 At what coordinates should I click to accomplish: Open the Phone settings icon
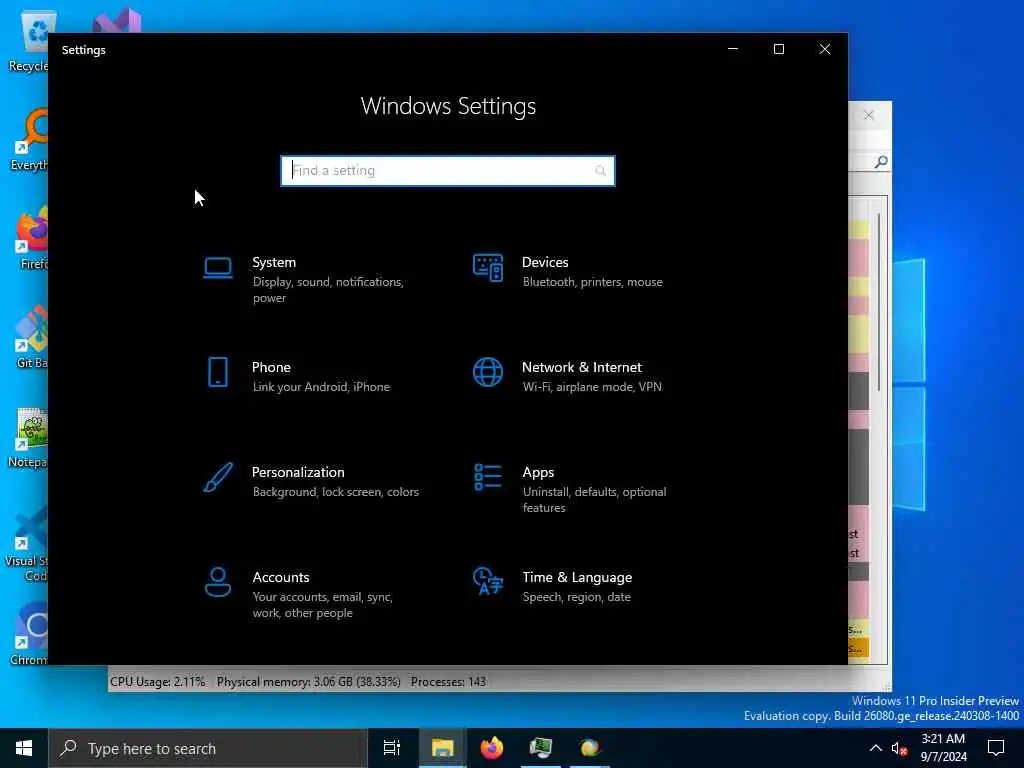[217, 372]
